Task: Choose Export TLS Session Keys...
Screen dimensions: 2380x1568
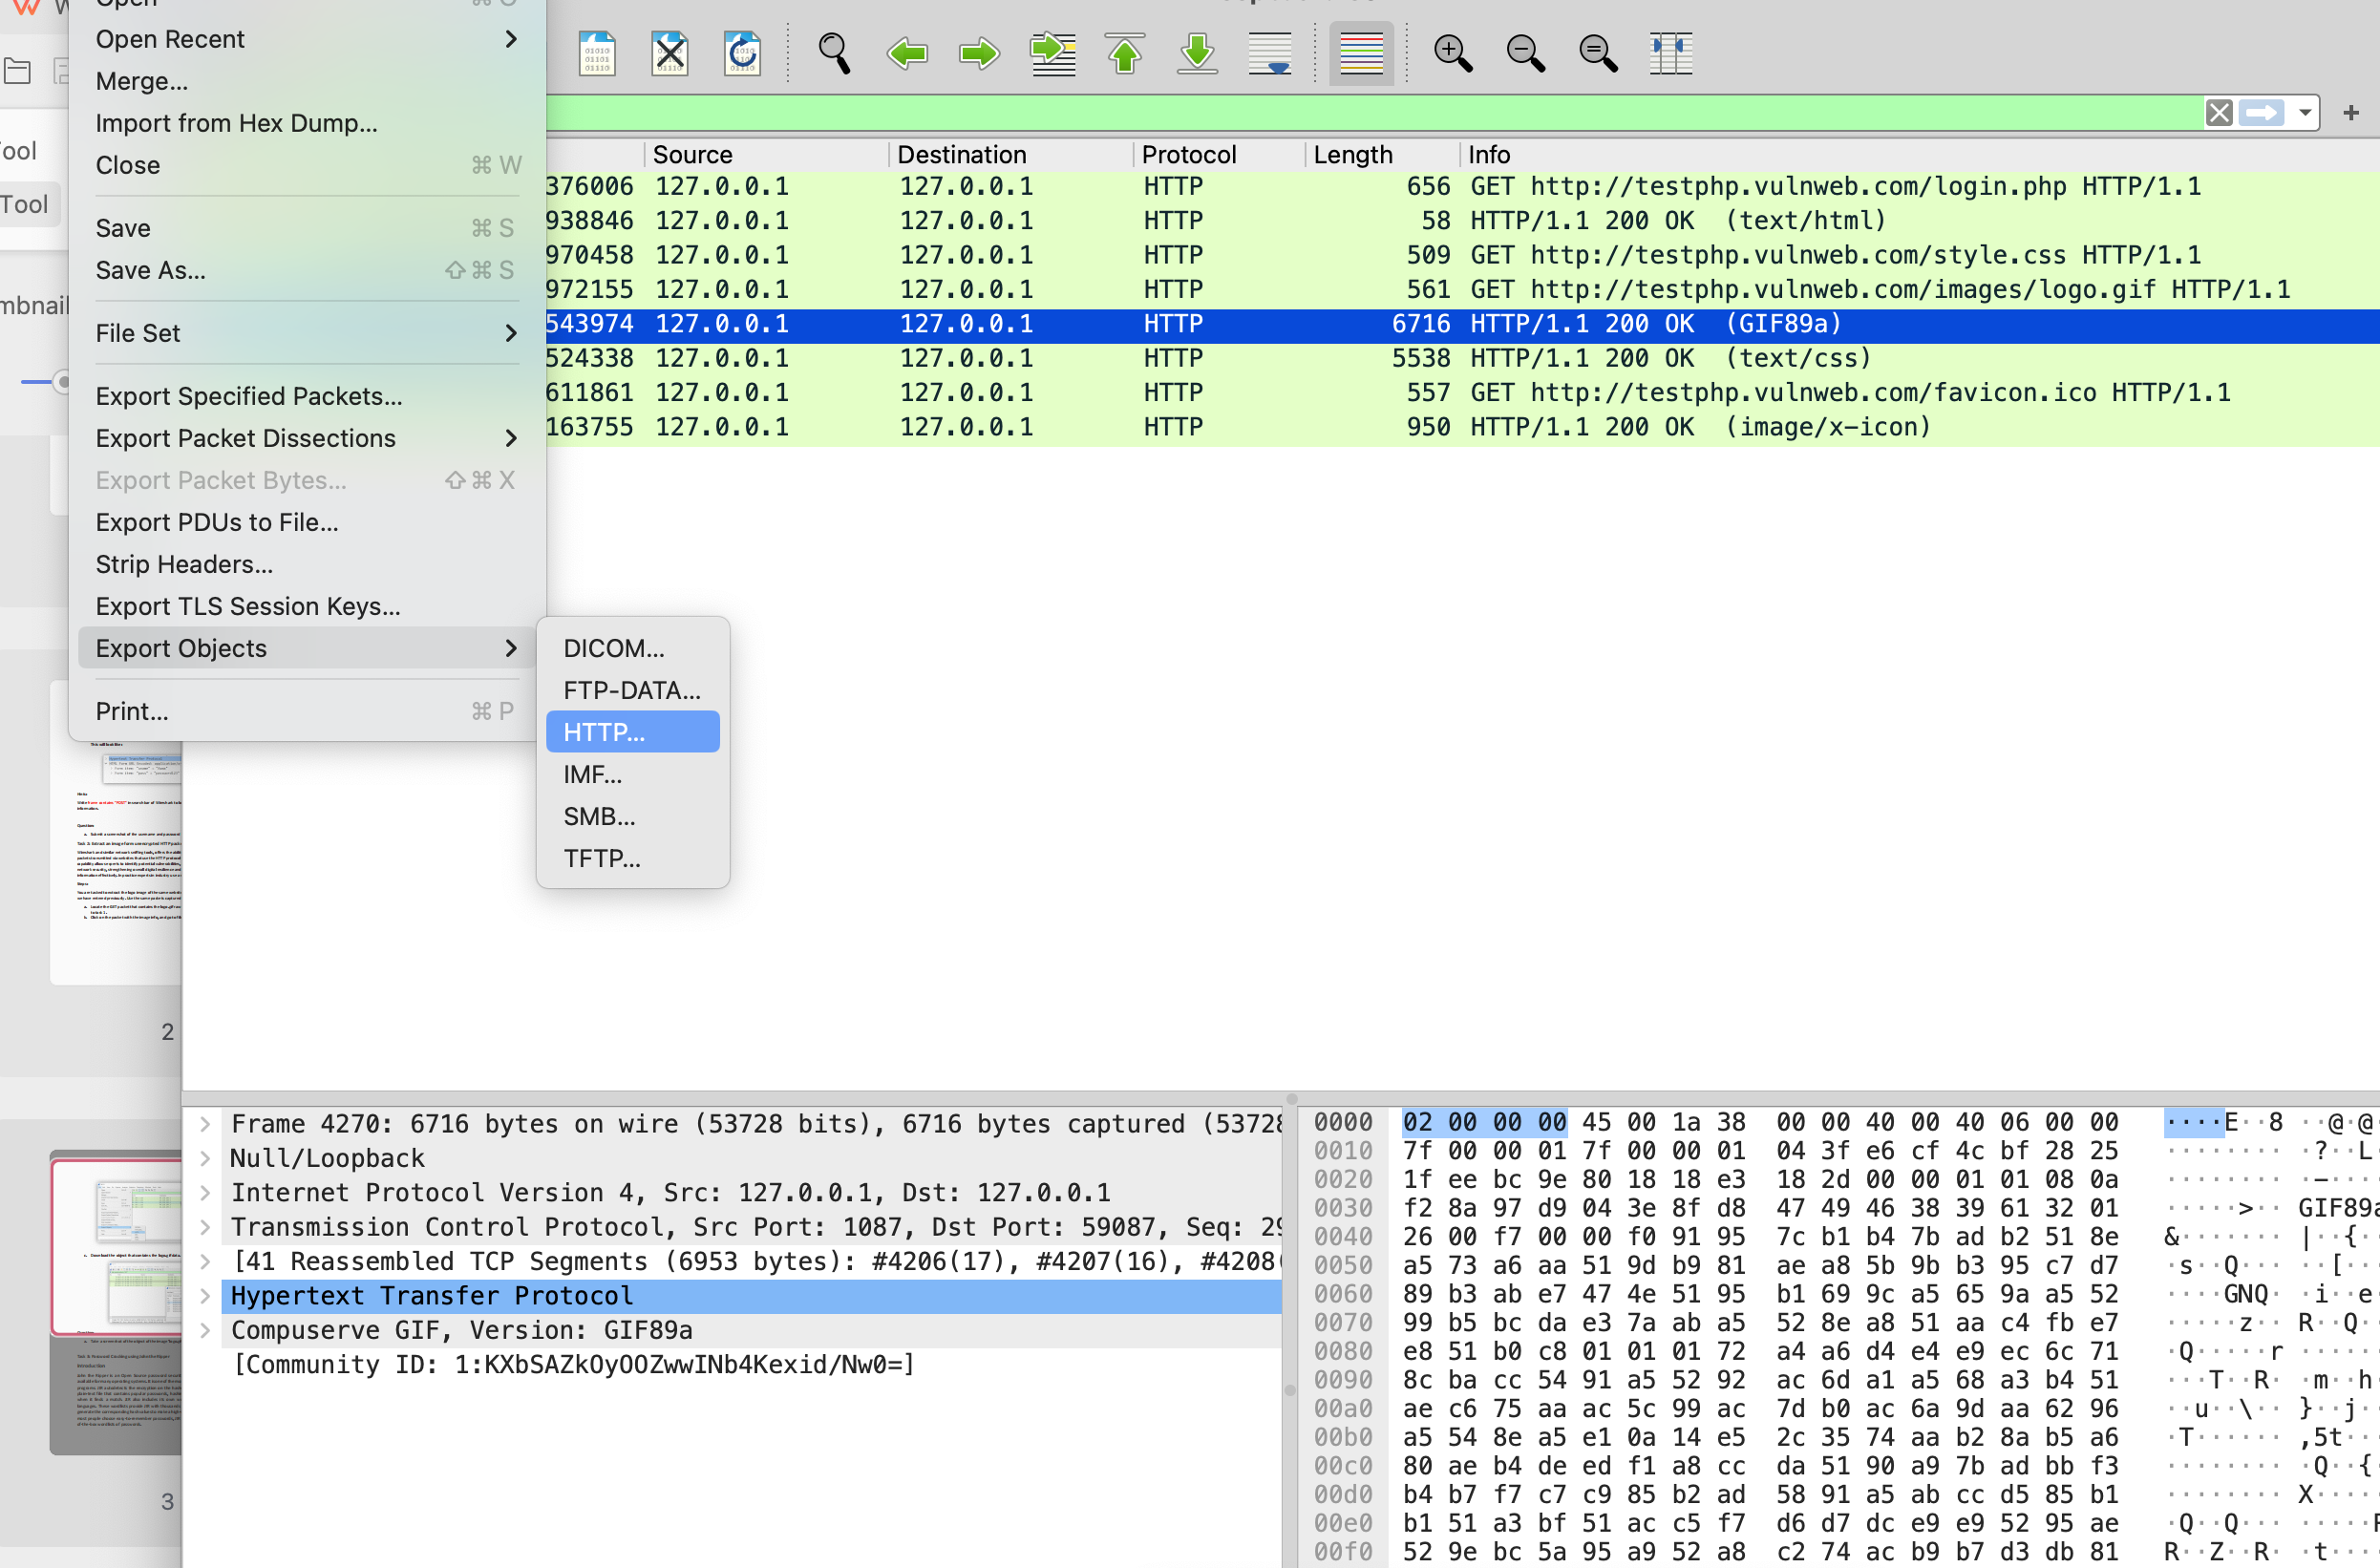Action: coord(307,606)
